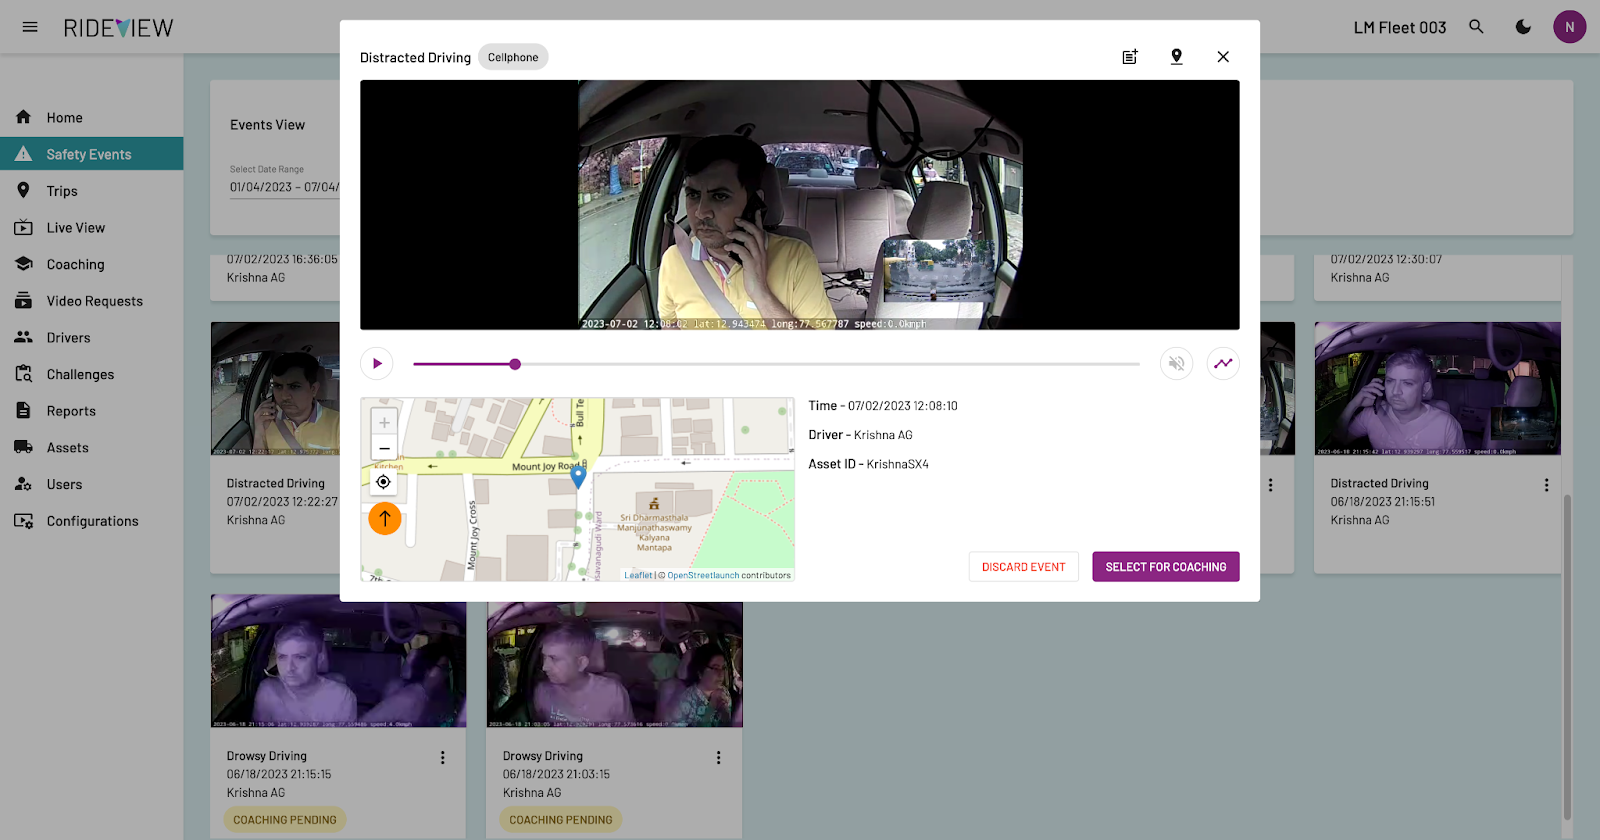Zoom in on the map
This screenshot has width=1600, height=840.
tap(384, 423)
